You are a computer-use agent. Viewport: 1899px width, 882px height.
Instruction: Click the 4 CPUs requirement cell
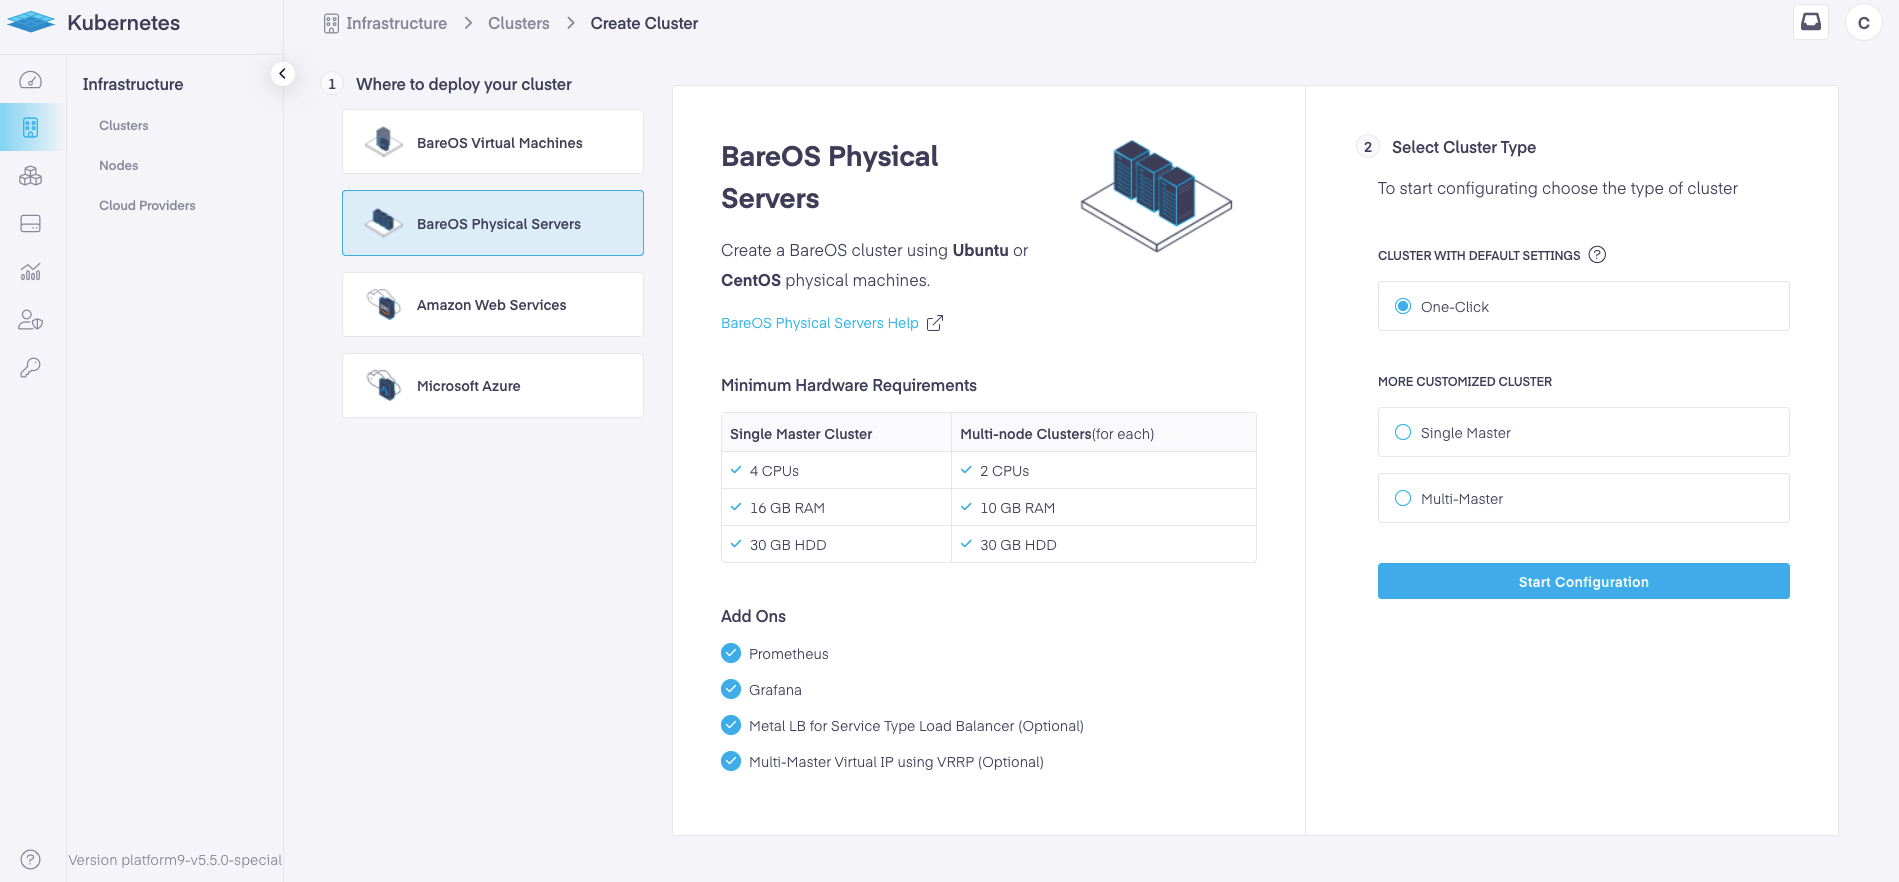pyautogui.click(x=836, y=470)
